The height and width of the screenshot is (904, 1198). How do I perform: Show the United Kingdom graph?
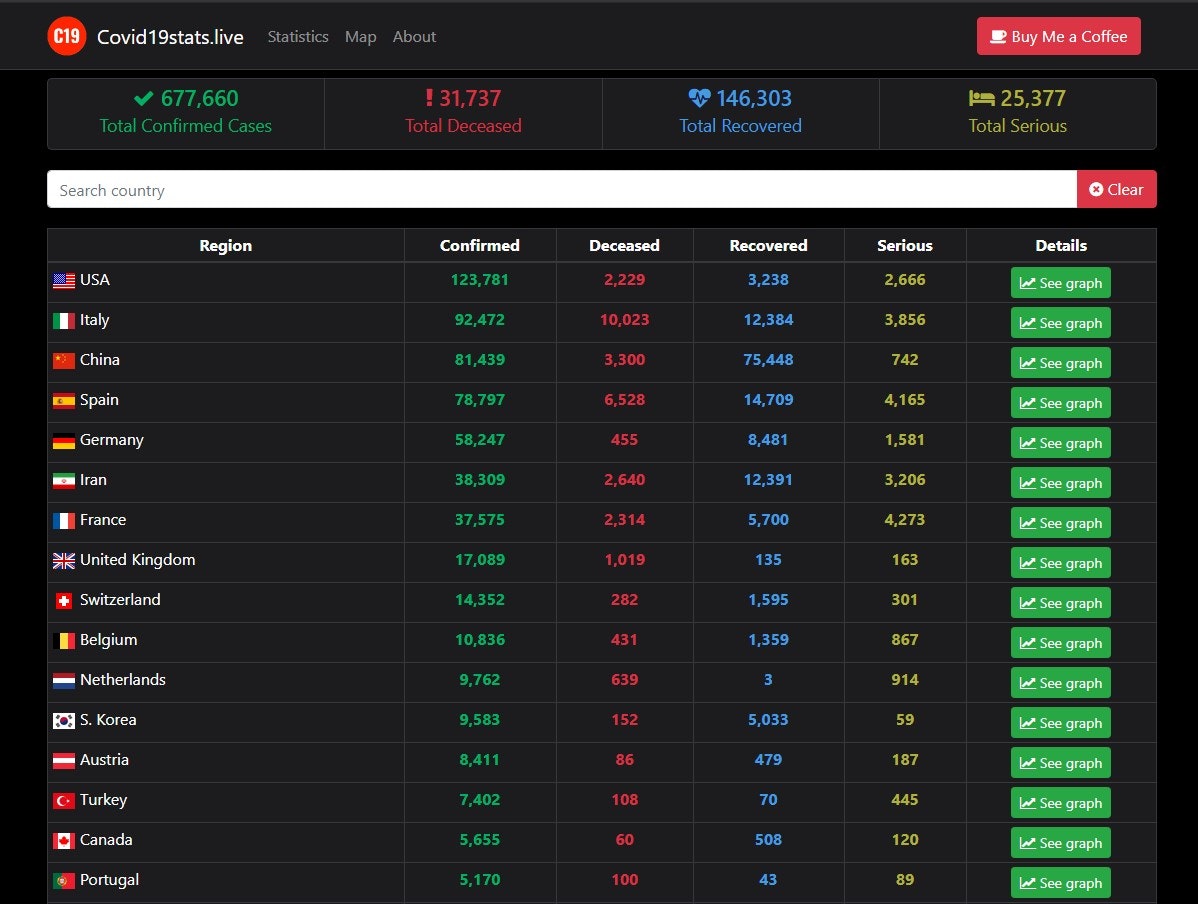tap(1060, 563)
